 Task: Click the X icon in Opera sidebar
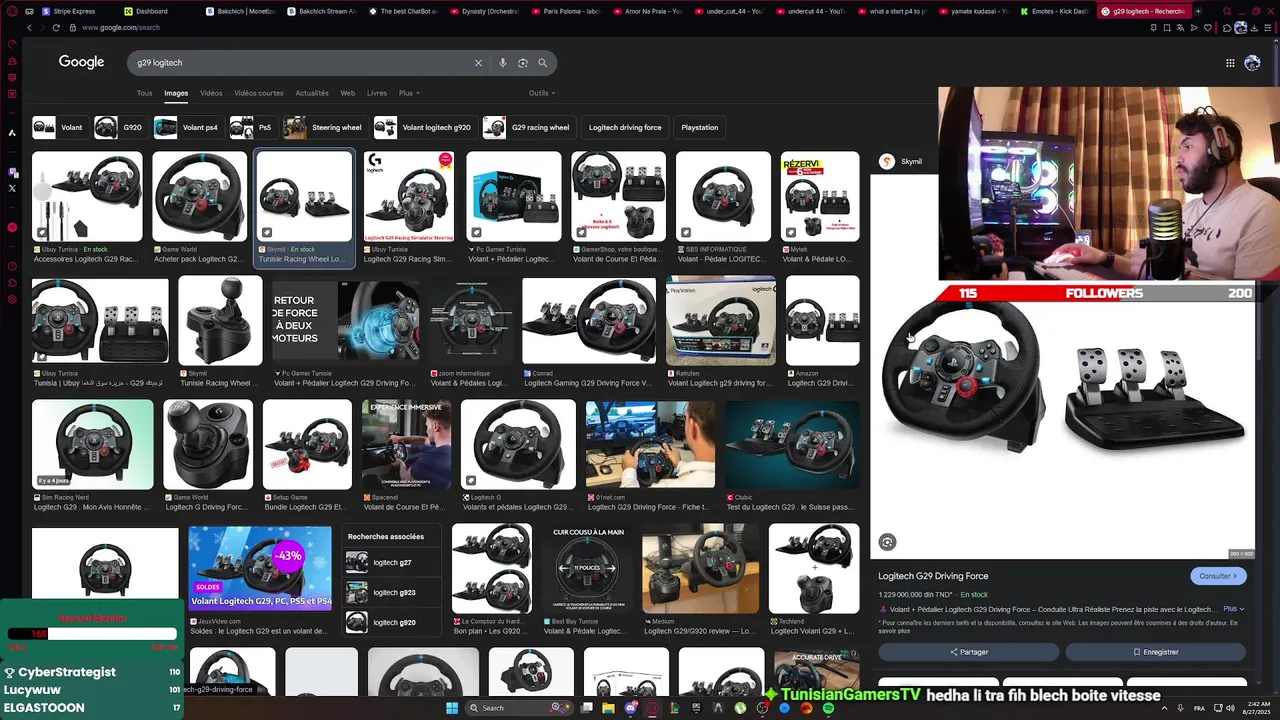(x=12, y=188)
